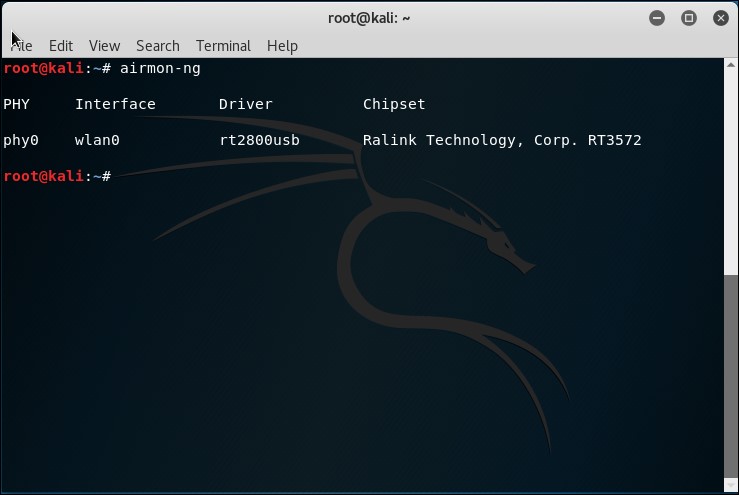
Task: Click 'Ralink Technology, Corp. RT3572' chipset text
Action: coord(502,140)
